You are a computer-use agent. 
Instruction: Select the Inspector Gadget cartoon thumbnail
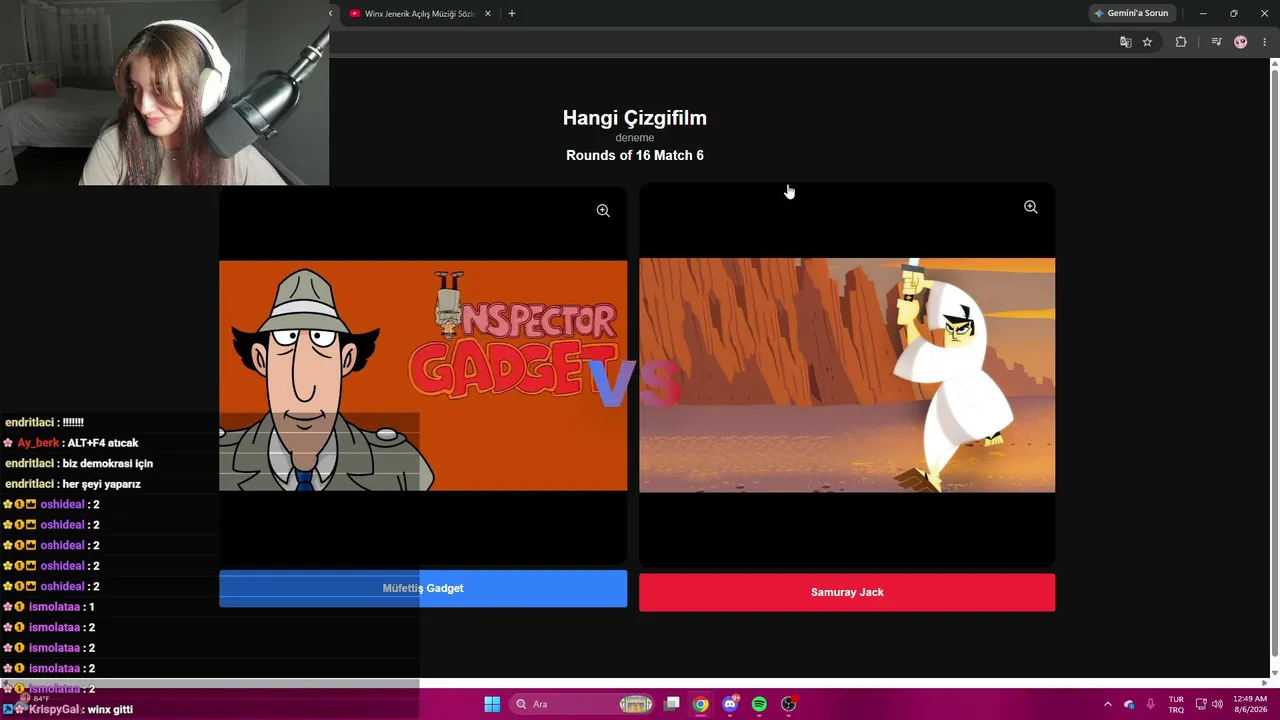pyautogui.click(x=423, y=376)
